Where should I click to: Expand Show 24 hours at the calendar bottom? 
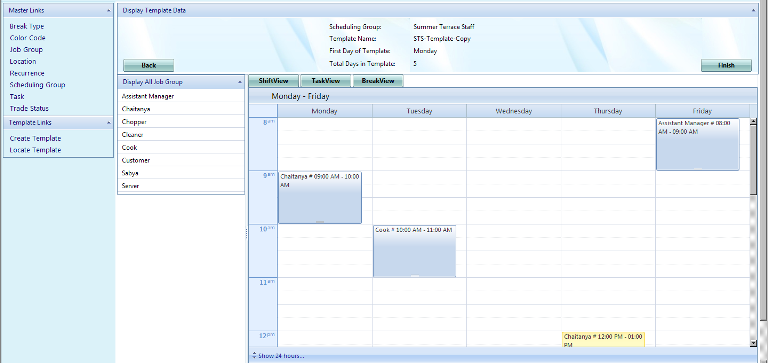coord(278,355)
